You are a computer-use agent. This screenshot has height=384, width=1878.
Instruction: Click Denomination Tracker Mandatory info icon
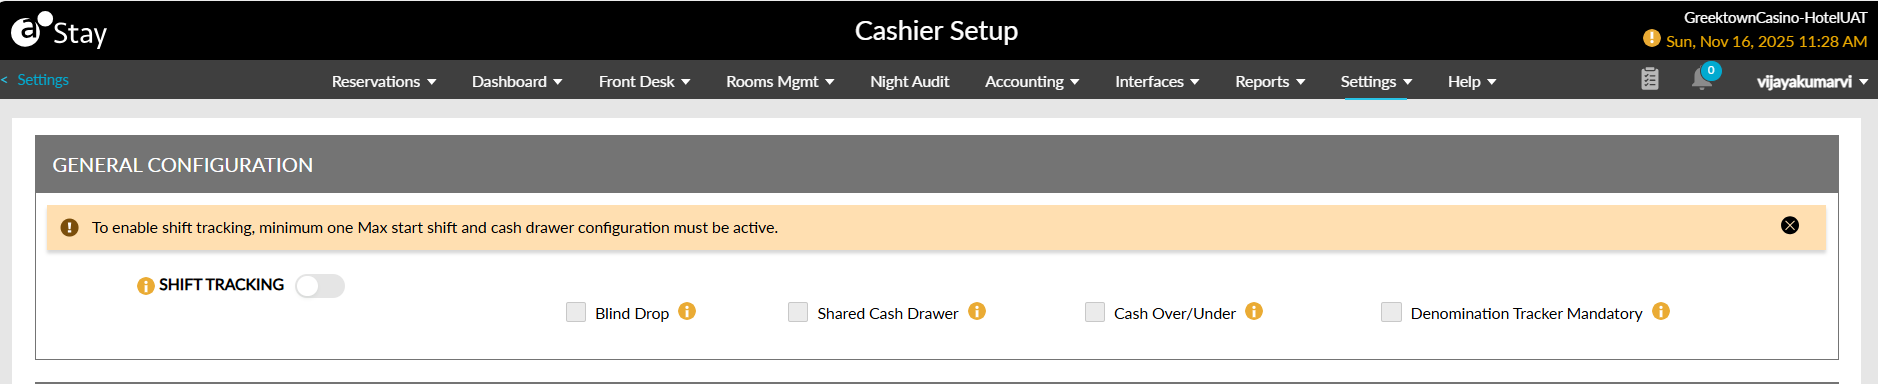[x=1661, y=311]
